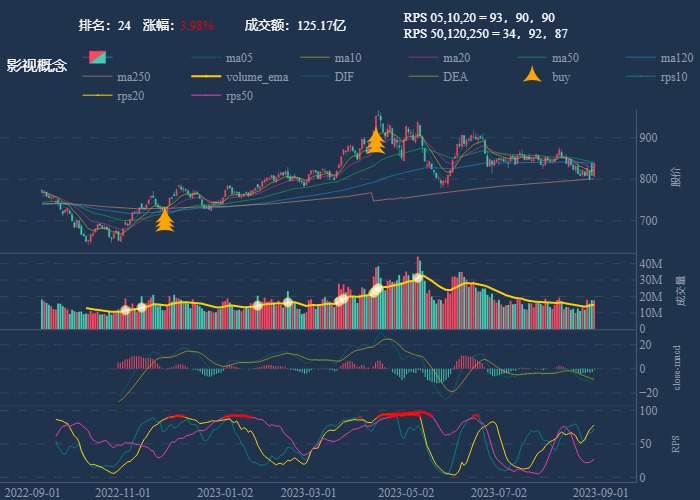This screenshot has width=700, height=500.
Task: Toggle rps10 legend entry
Action: pyautogui.click(x=674, y=77)
